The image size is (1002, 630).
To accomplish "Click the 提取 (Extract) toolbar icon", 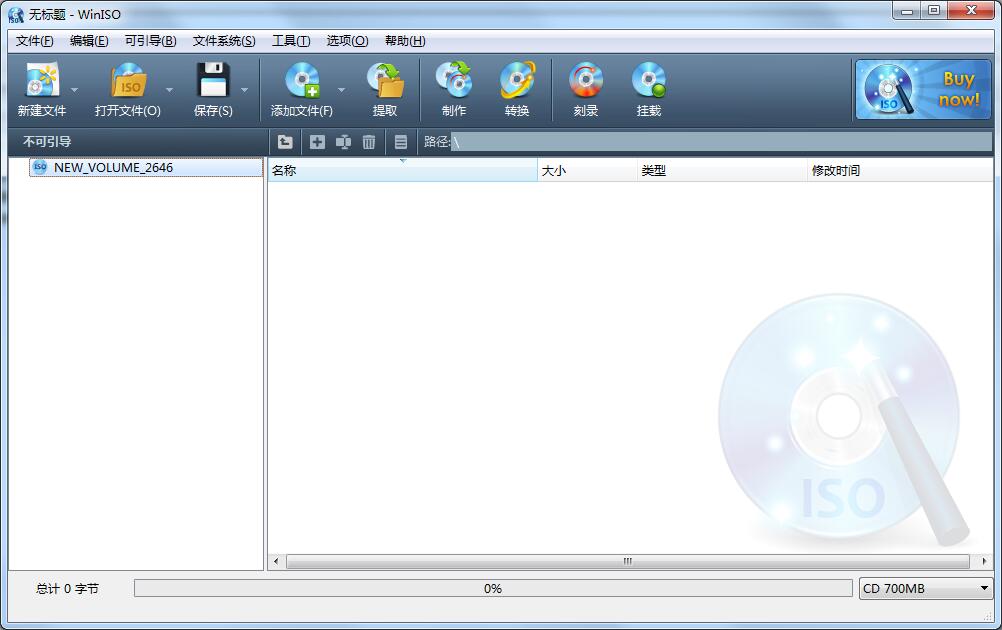I will point(385,81).
